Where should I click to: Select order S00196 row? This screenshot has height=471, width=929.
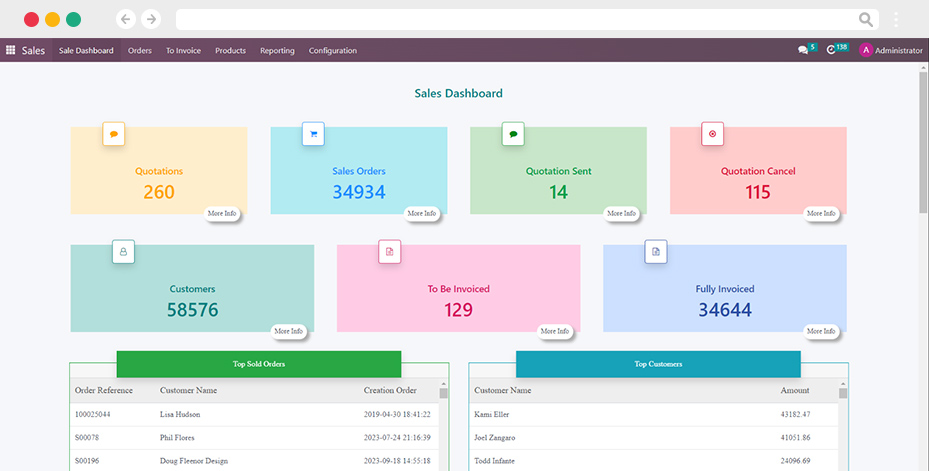tap(254, 461)
